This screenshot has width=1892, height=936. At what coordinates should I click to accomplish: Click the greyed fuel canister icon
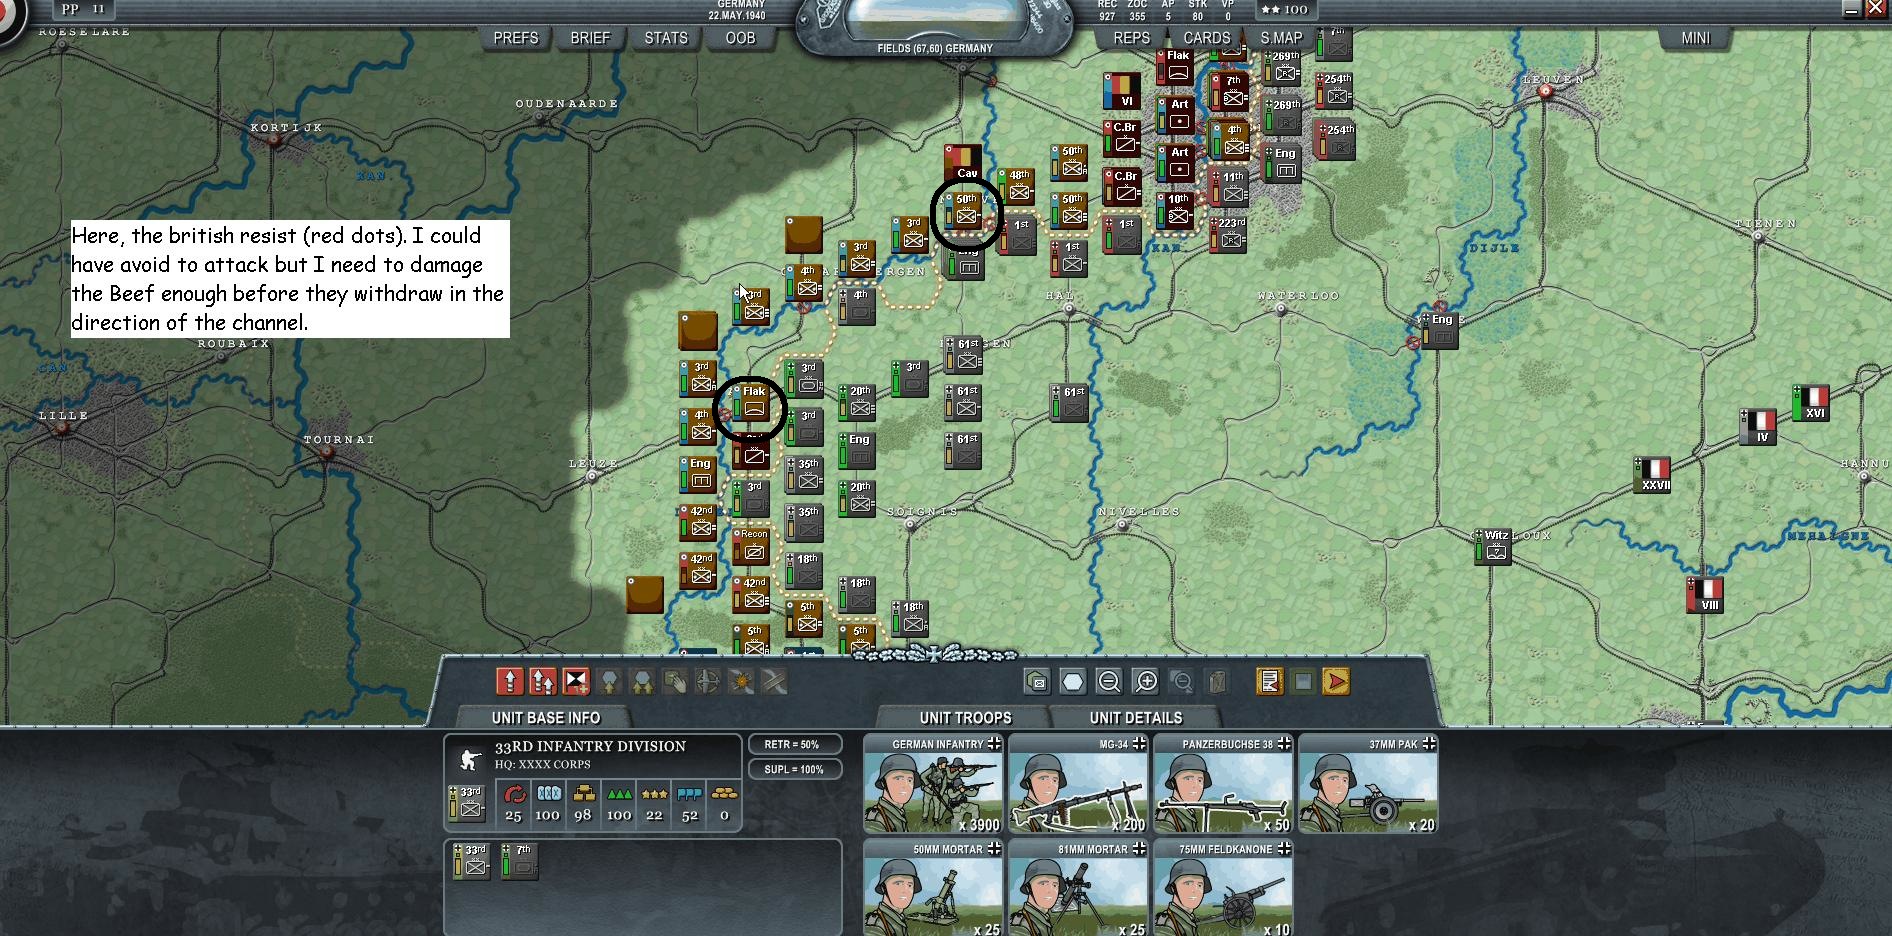(1217, 682)
